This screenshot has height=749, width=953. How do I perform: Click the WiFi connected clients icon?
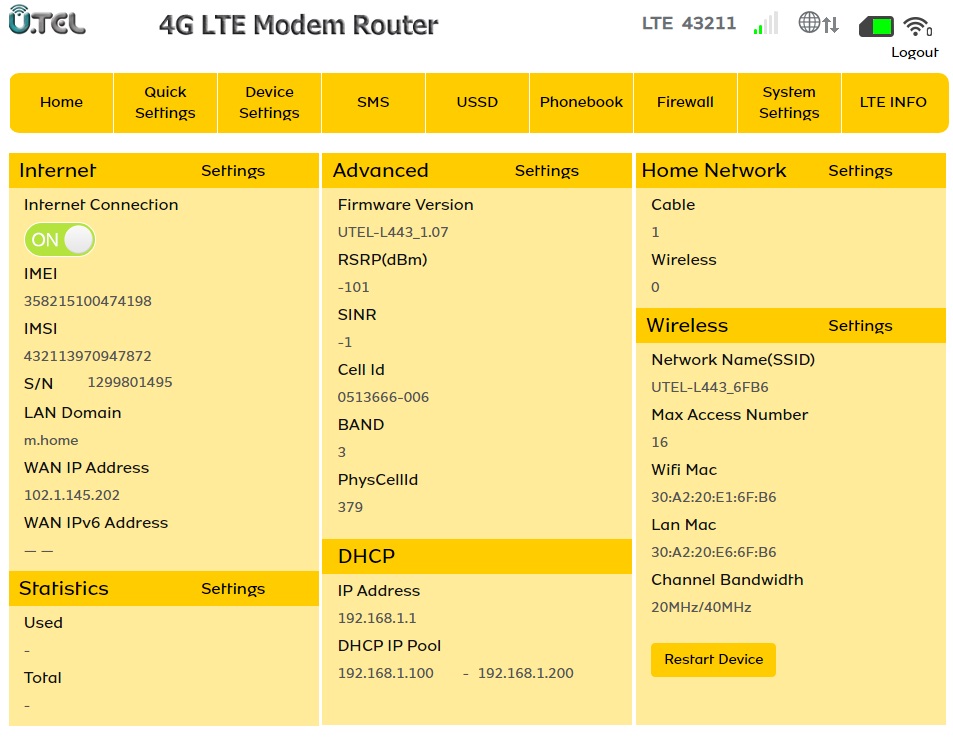click(917, 26)
